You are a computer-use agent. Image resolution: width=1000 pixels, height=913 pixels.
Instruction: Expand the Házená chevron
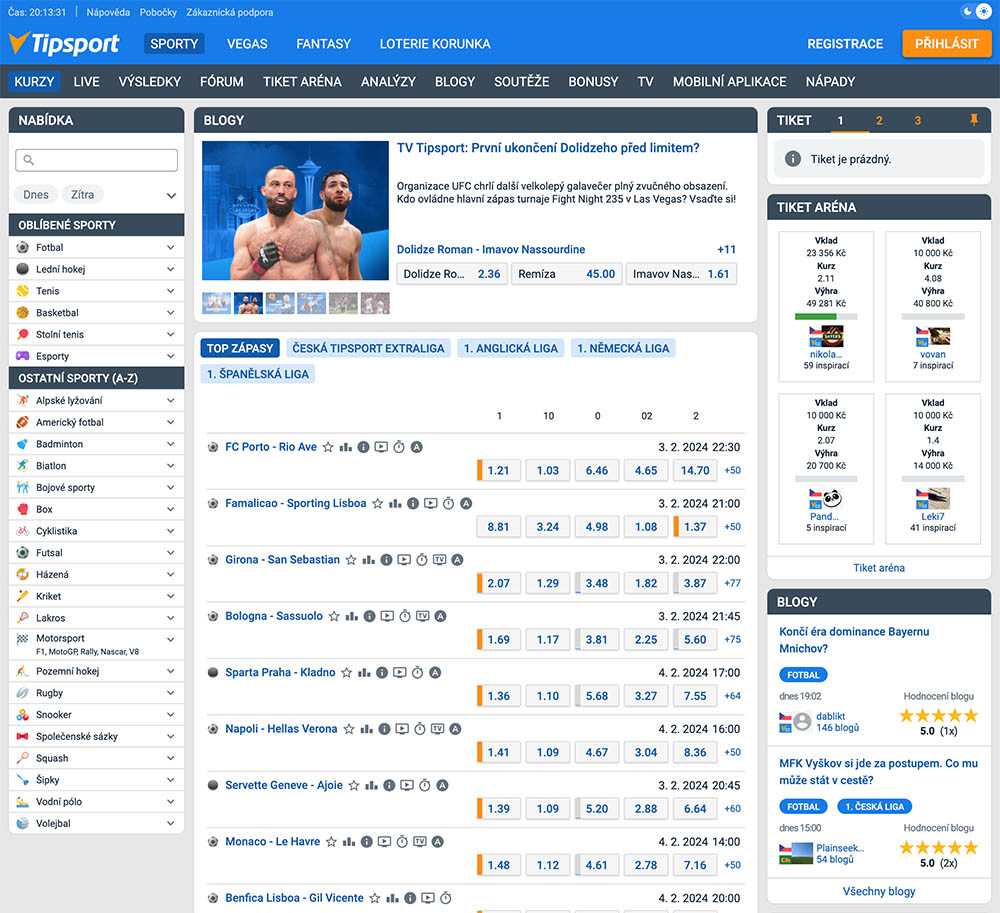tap(170, 574)
